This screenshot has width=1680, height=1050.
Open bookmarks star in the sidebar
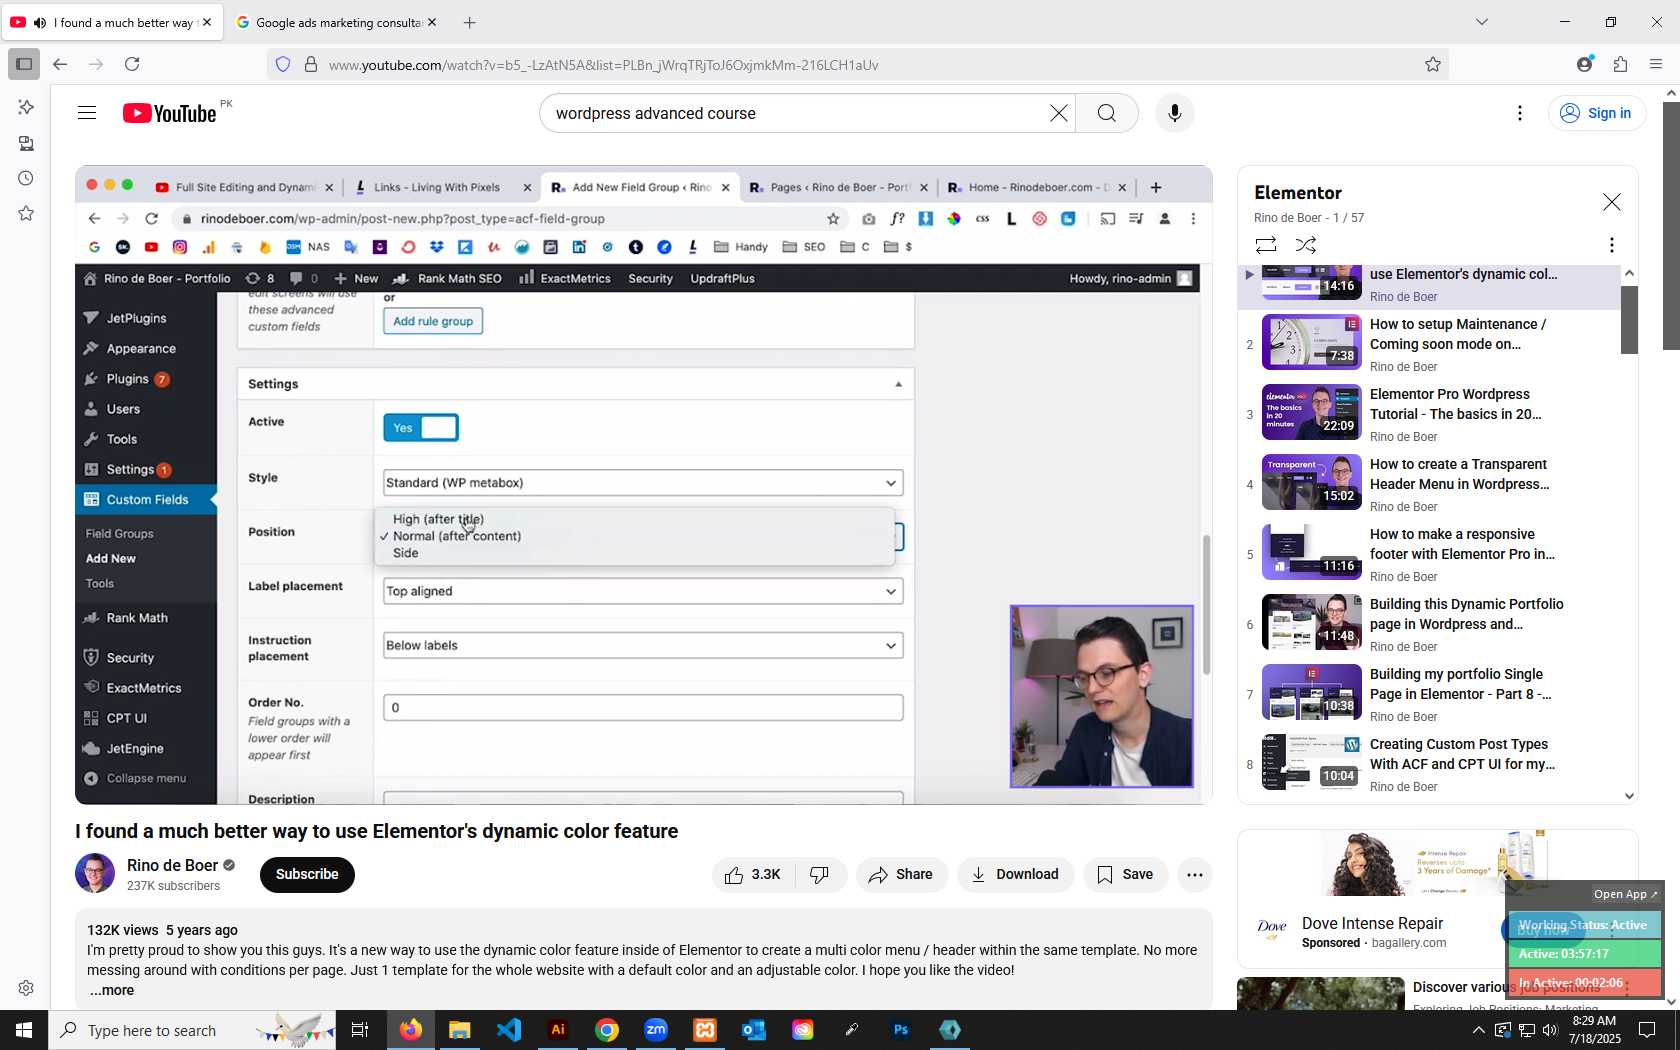pyautogui.click(x=26, y=213)
